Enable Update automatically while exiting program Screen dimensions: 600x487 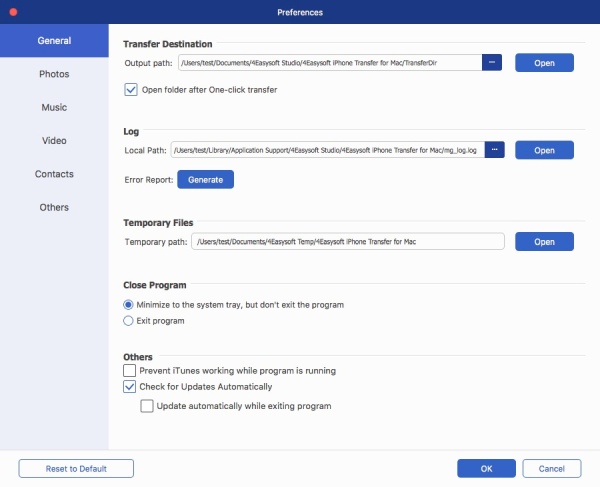(x=147, y=406)
